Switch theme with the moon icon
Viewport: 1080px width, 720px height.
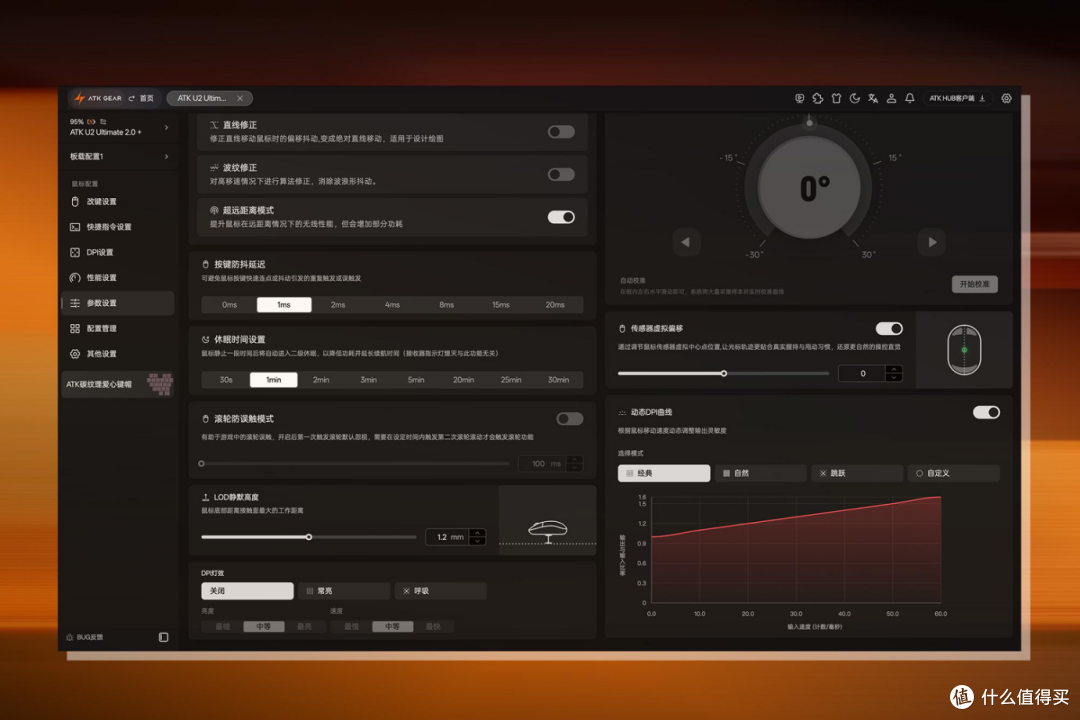[855, 99]
